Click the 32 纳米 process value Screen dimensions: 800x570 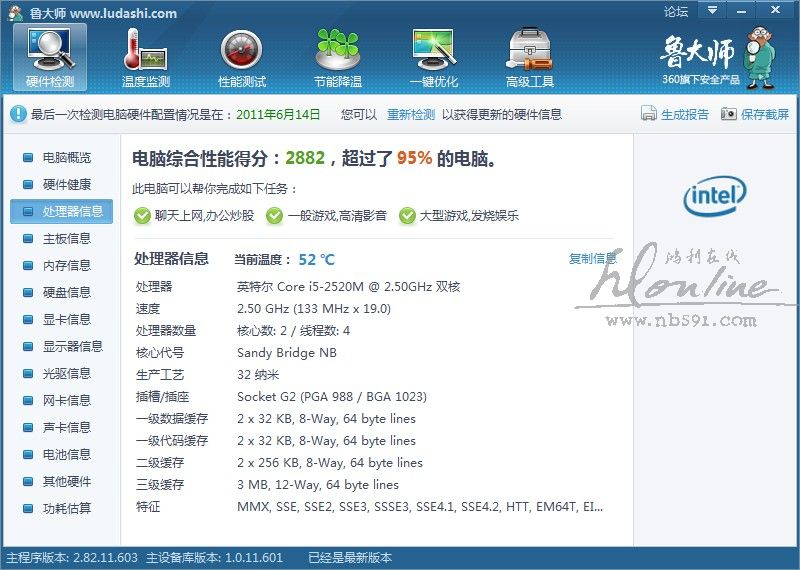258,375
